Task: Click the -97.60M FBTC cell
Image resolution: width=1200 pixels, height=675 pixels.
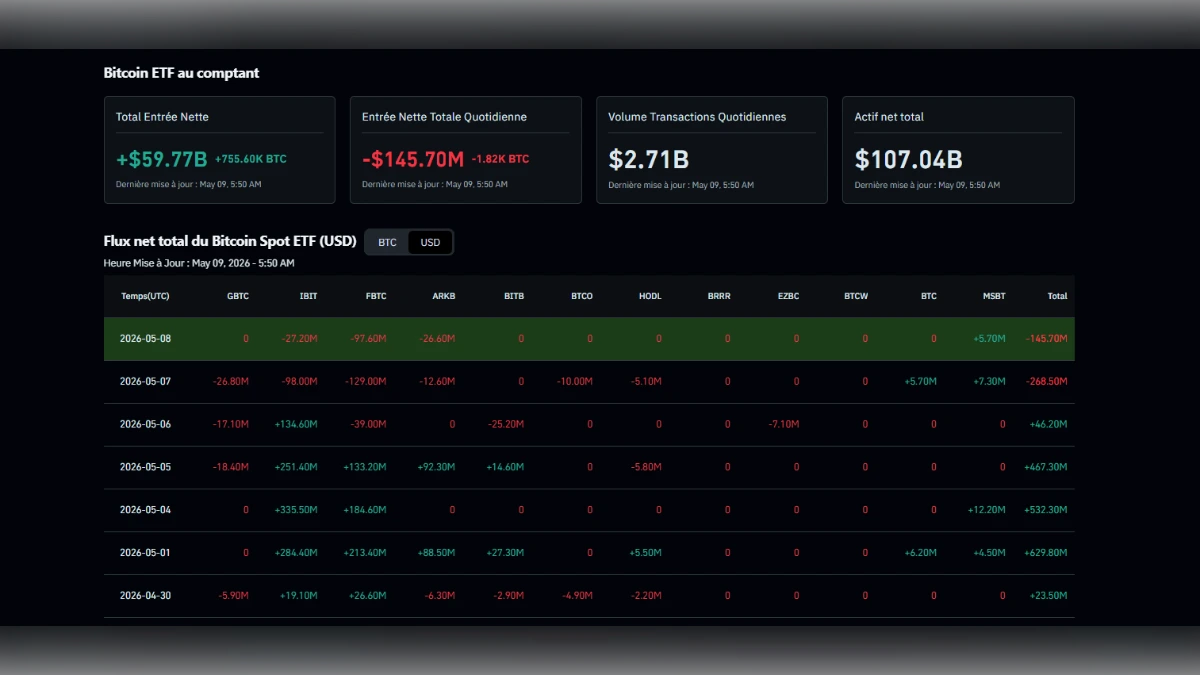Action: [369, 339]
